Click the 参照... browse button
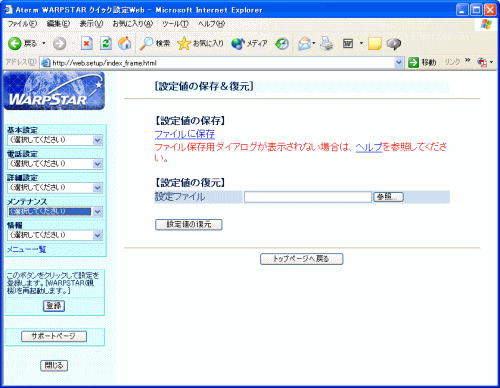Viewport: 500px width, 388px height. click(x=388, y=197)
